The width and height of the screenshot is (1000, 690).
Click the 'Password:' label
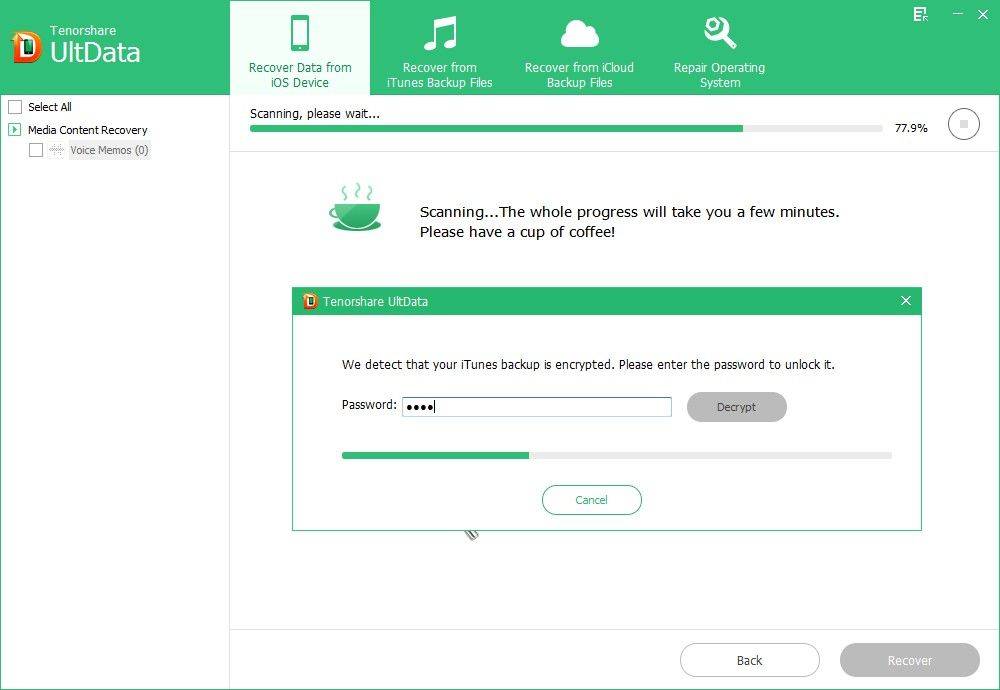(369, 405)
